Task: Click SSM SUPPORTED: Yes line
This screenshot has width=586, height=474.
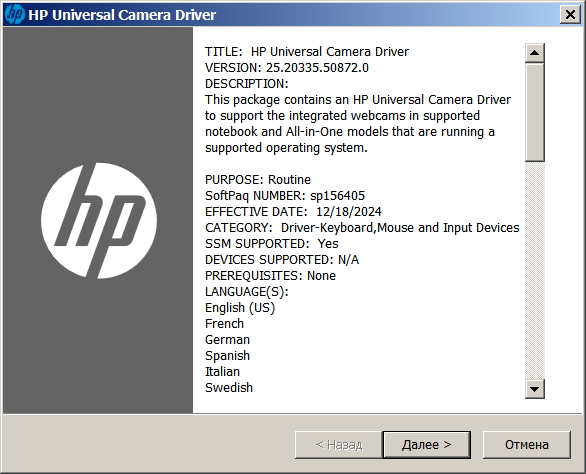Action: (272, 244)
